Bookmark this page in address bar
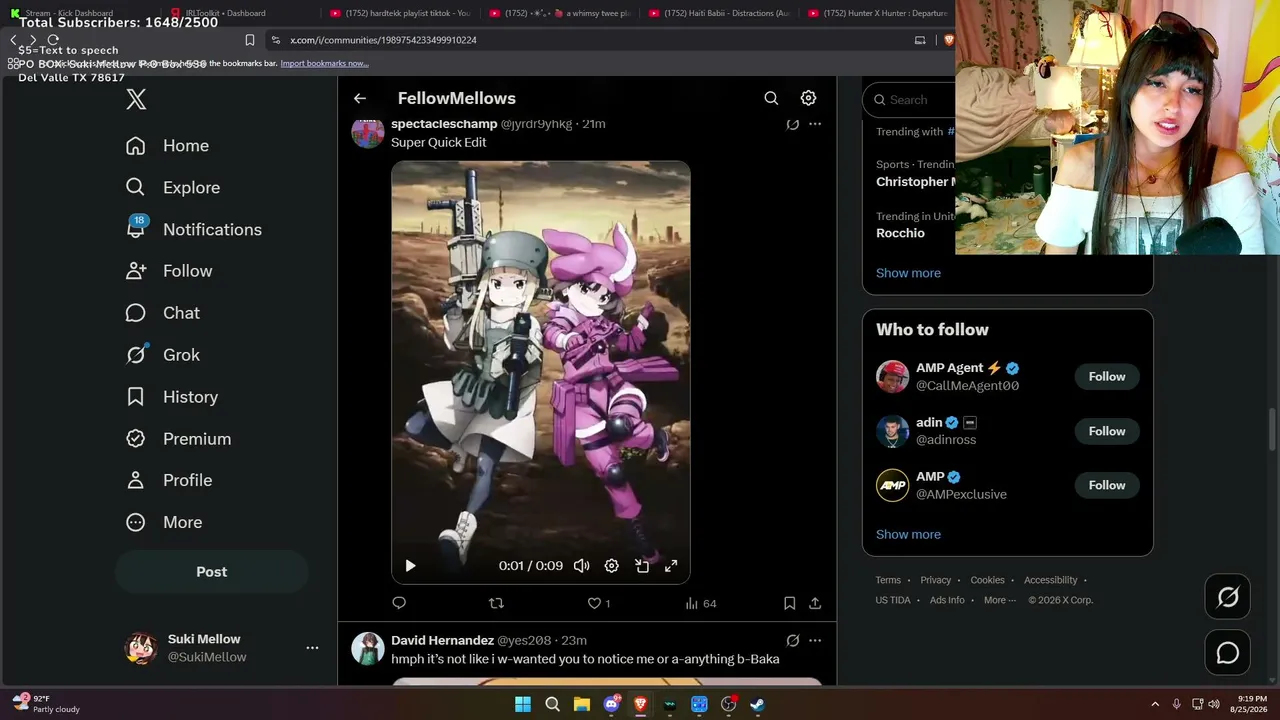This screenshot has width=1280, height=720. pos(249,40)
